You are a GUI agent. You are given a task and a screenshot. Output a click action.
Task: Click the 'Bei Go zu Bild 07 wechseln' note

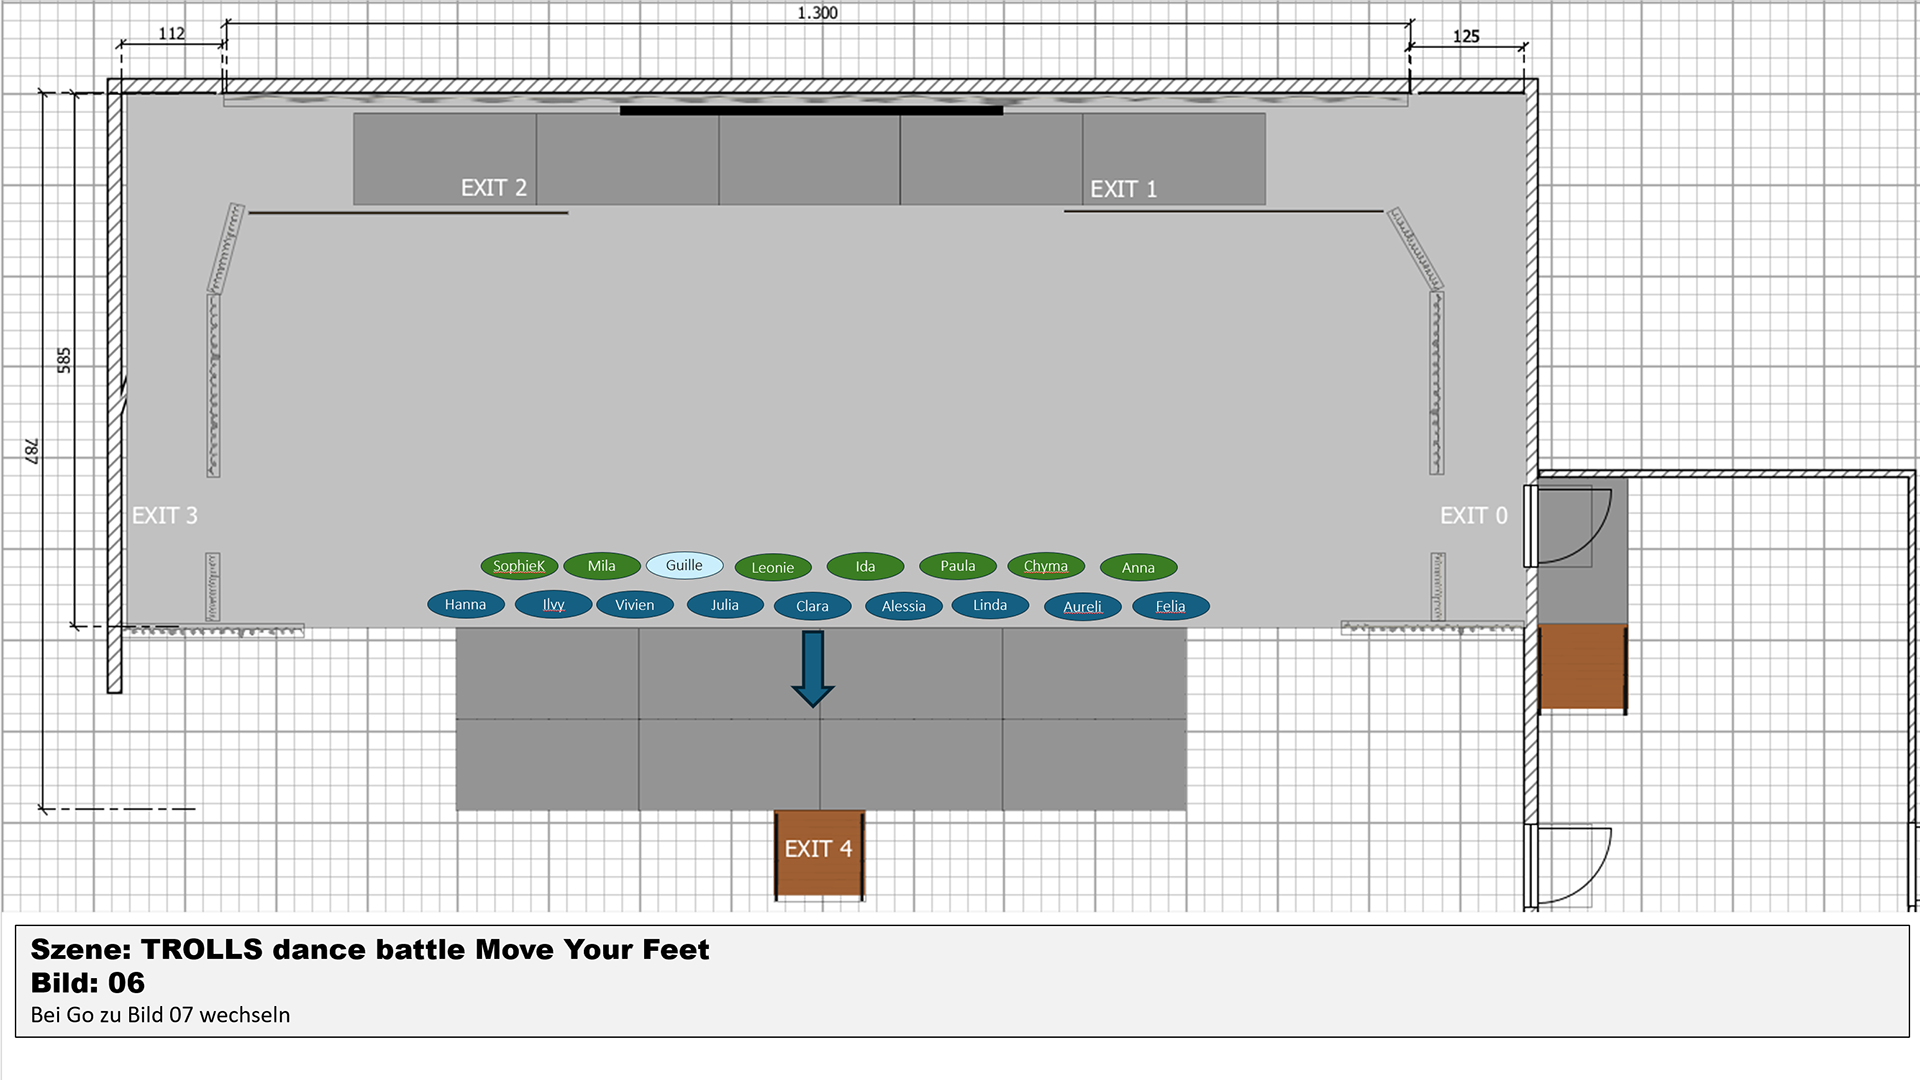coord(160,1015)
